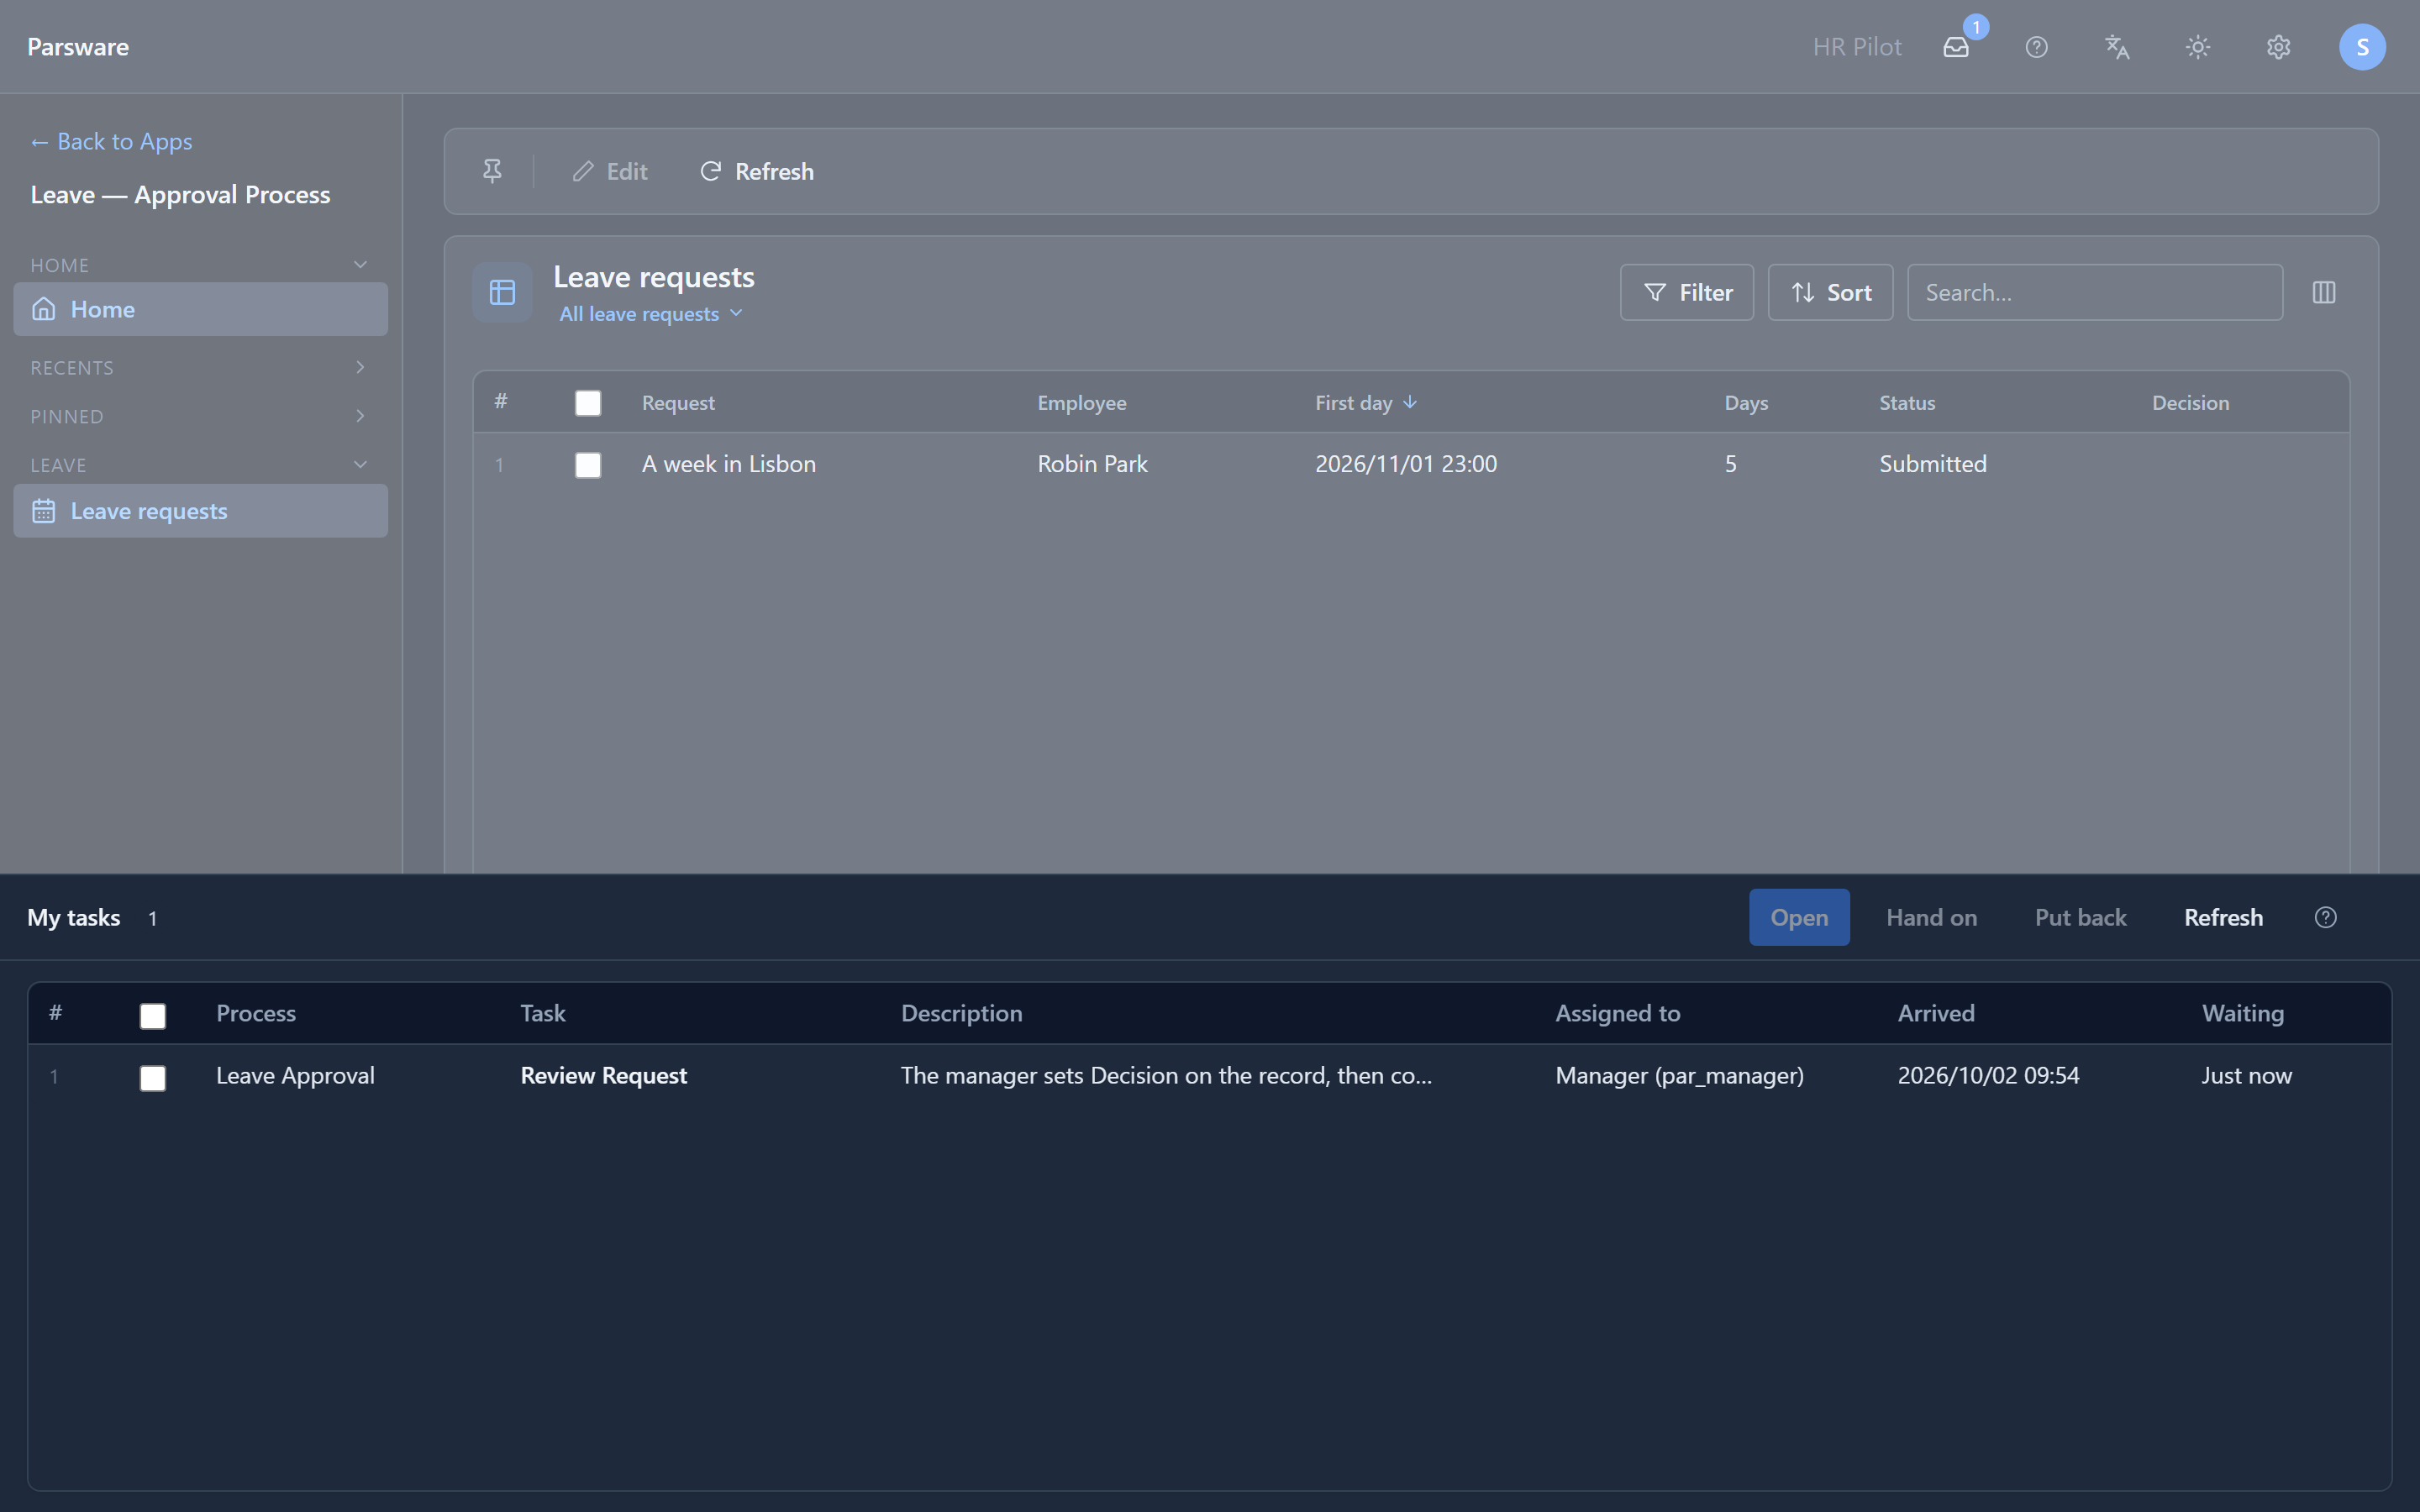The width and height of the screenshot is (2420, 1512).
Task: Click the calendar icon beside Leave requests
Action: [44, 511]
